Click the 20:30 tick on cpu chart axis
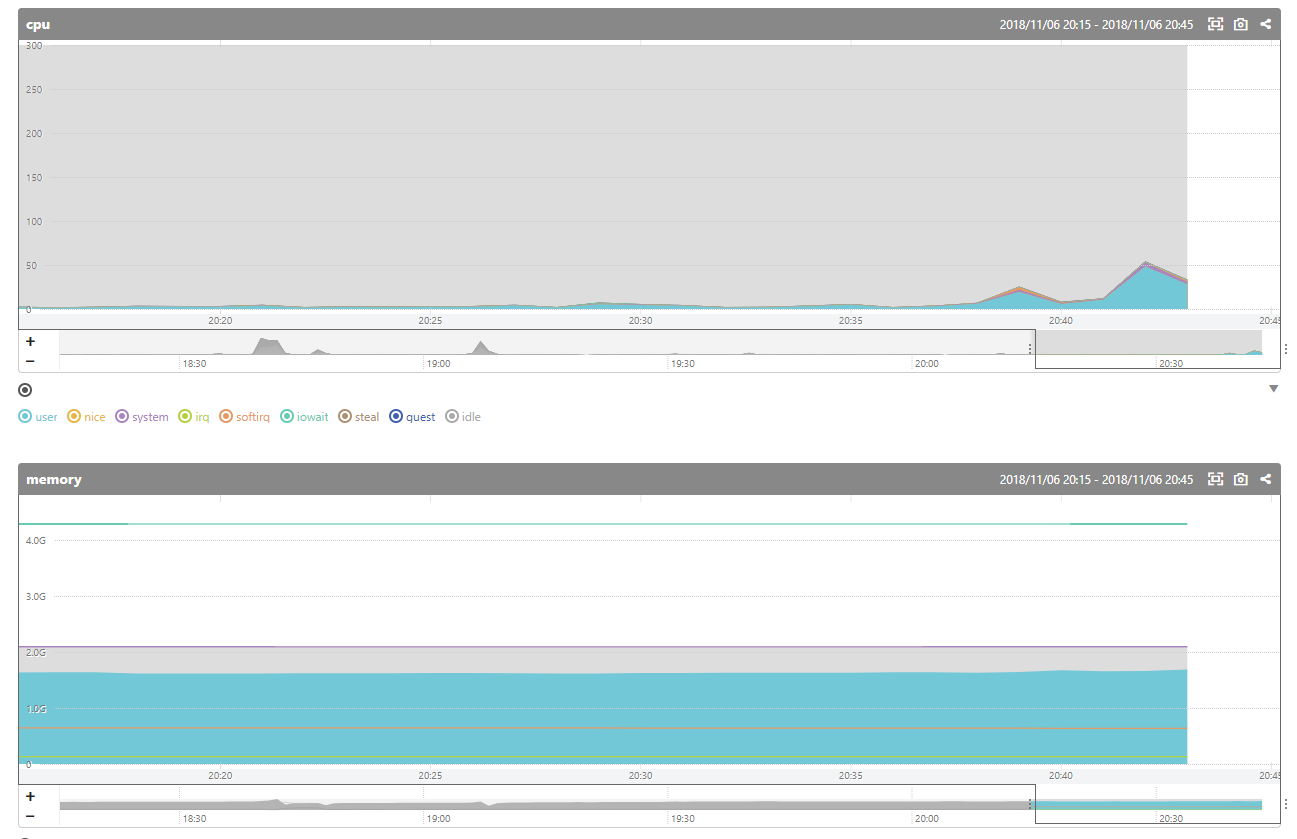This screenshot has width=1297, height=839. click(640, 321)
